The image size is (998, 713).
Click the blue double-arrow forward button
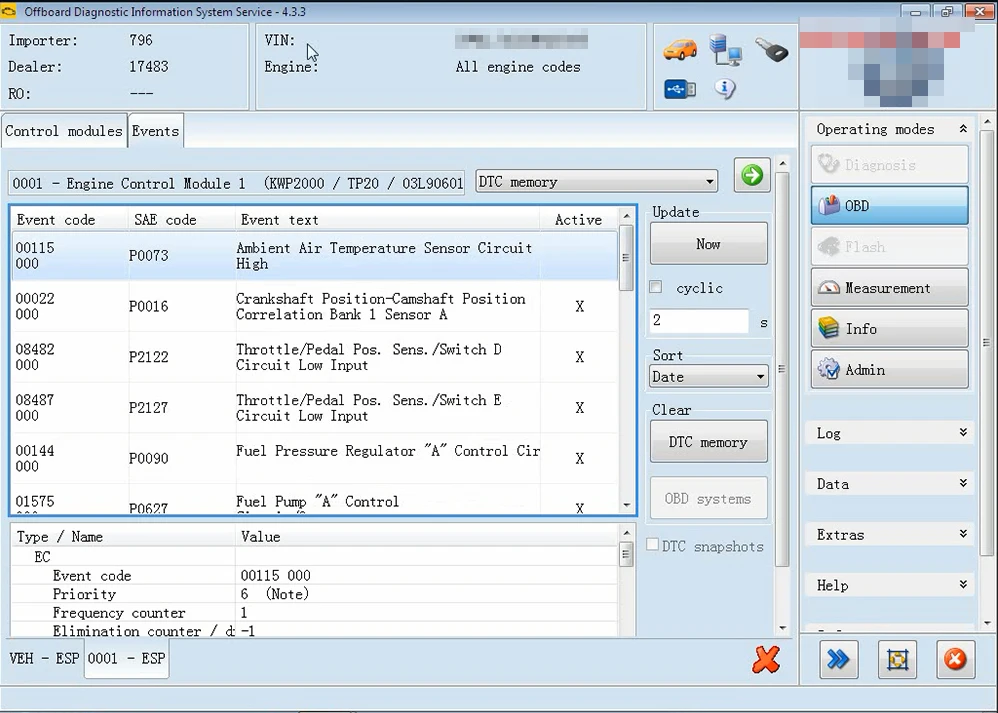point(838,660)
